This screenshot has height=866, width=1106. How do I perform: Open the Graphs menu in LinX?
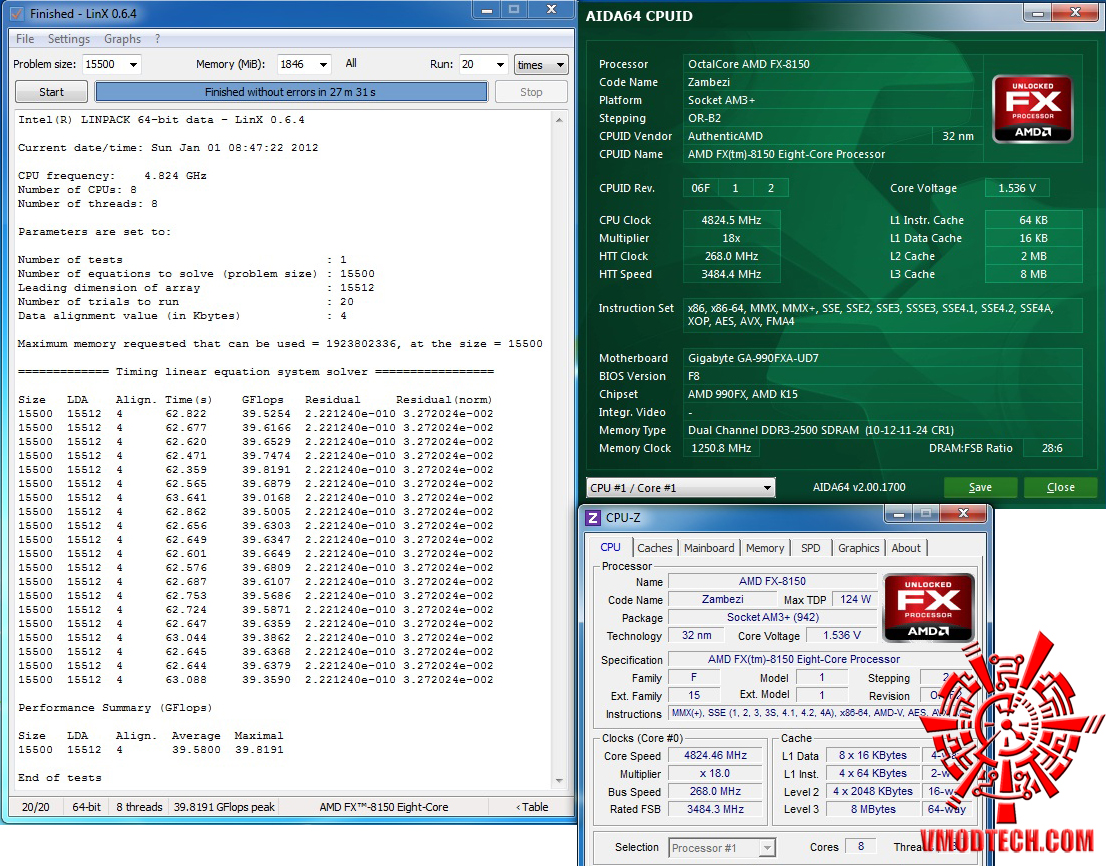[122, 39]
